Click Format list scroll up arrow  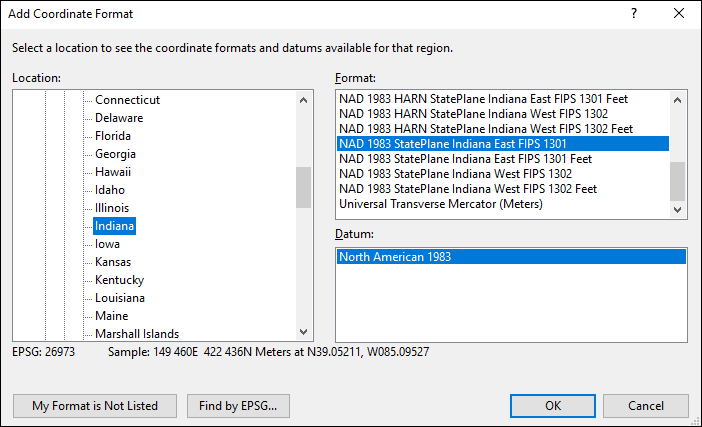(x=677, y=100)
